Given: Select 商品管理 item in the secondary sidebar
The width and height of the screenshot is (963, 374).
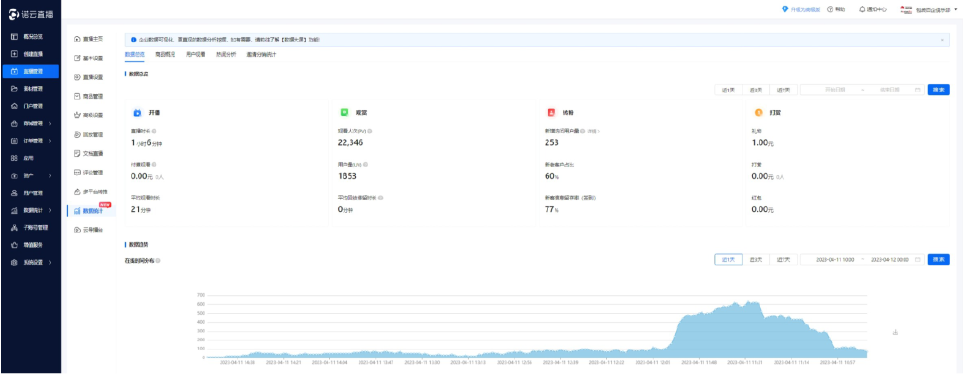Looking at the screenshot, I should (88, 96).
